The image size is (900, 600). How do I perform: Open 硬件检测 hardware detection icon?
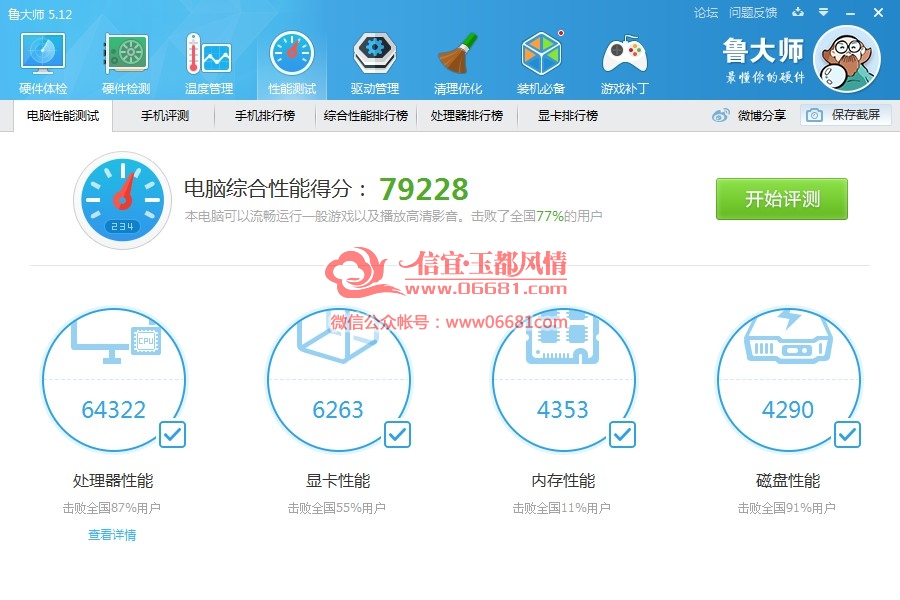(x=126, y=53)
